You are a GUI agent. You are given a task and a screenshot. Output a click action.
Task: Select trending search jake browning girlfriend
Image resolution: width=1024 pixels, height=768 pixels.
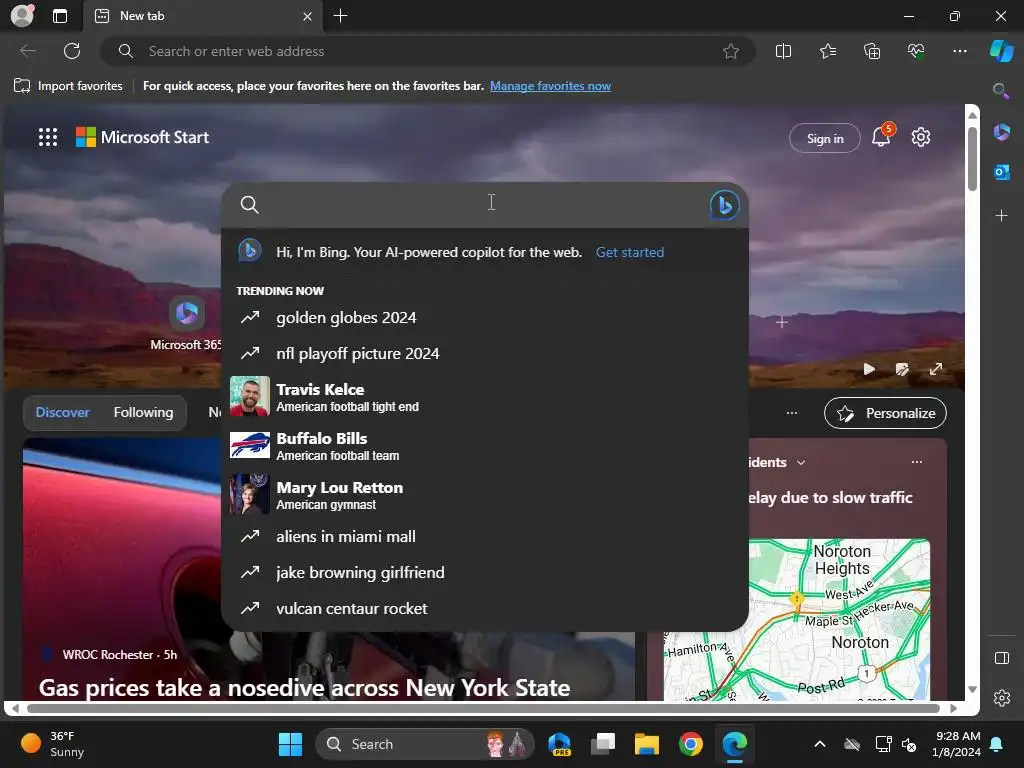[485, 572]
